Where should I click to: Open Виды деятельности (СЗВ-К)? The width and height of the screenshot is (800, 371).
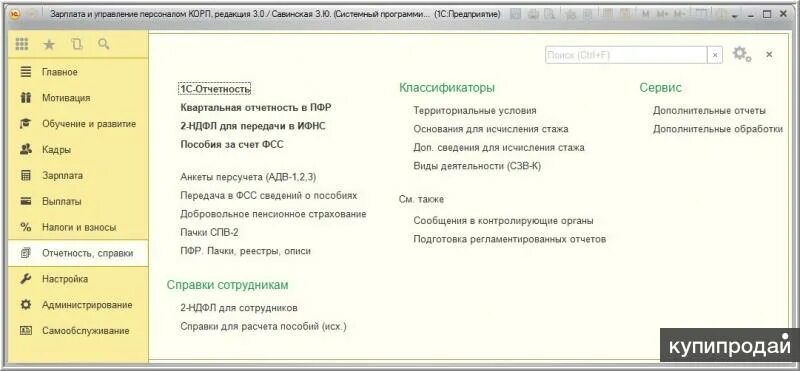pyautogui.click(x=477, y=166)
